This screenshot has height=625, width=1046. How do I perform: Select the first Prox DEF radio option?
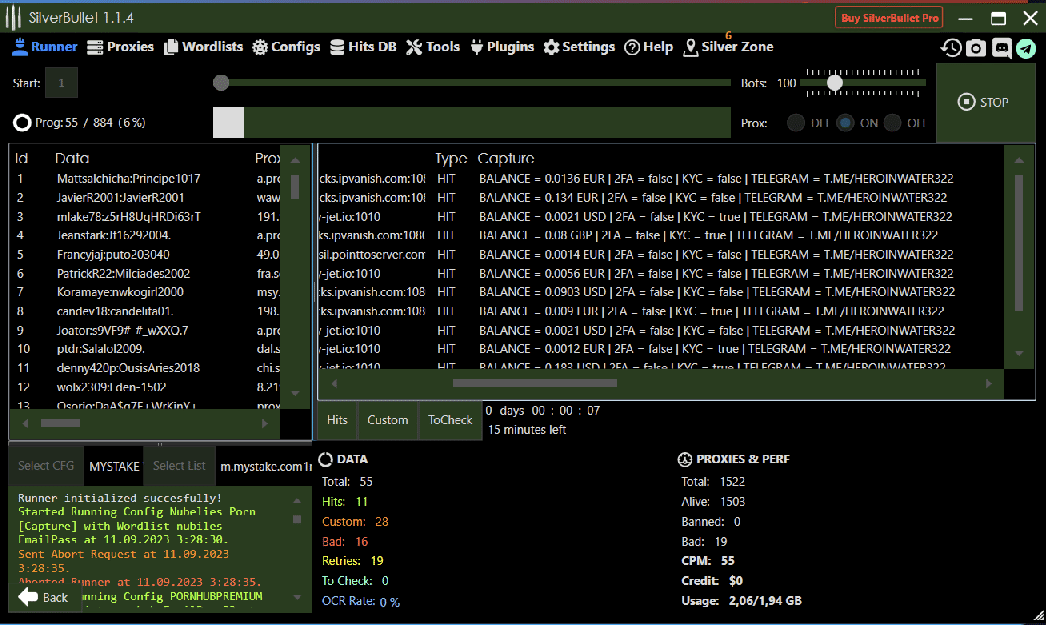click(796, 123)
